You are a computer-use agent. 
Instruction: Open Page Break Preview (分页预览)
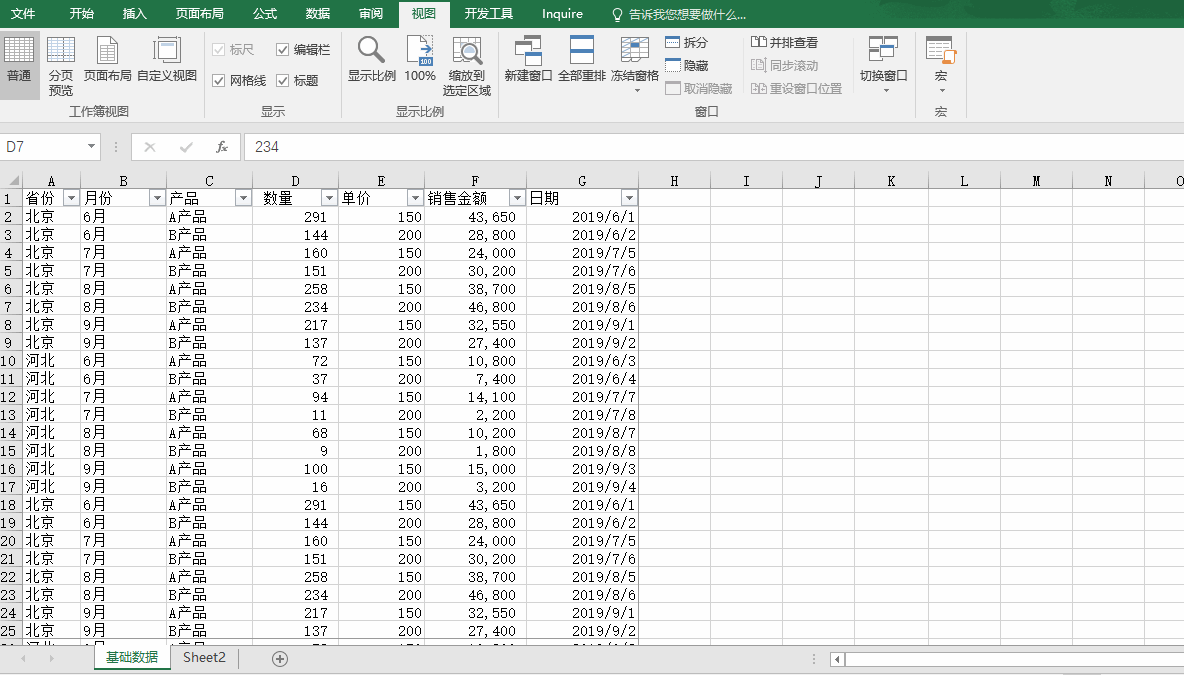(60, 66)
